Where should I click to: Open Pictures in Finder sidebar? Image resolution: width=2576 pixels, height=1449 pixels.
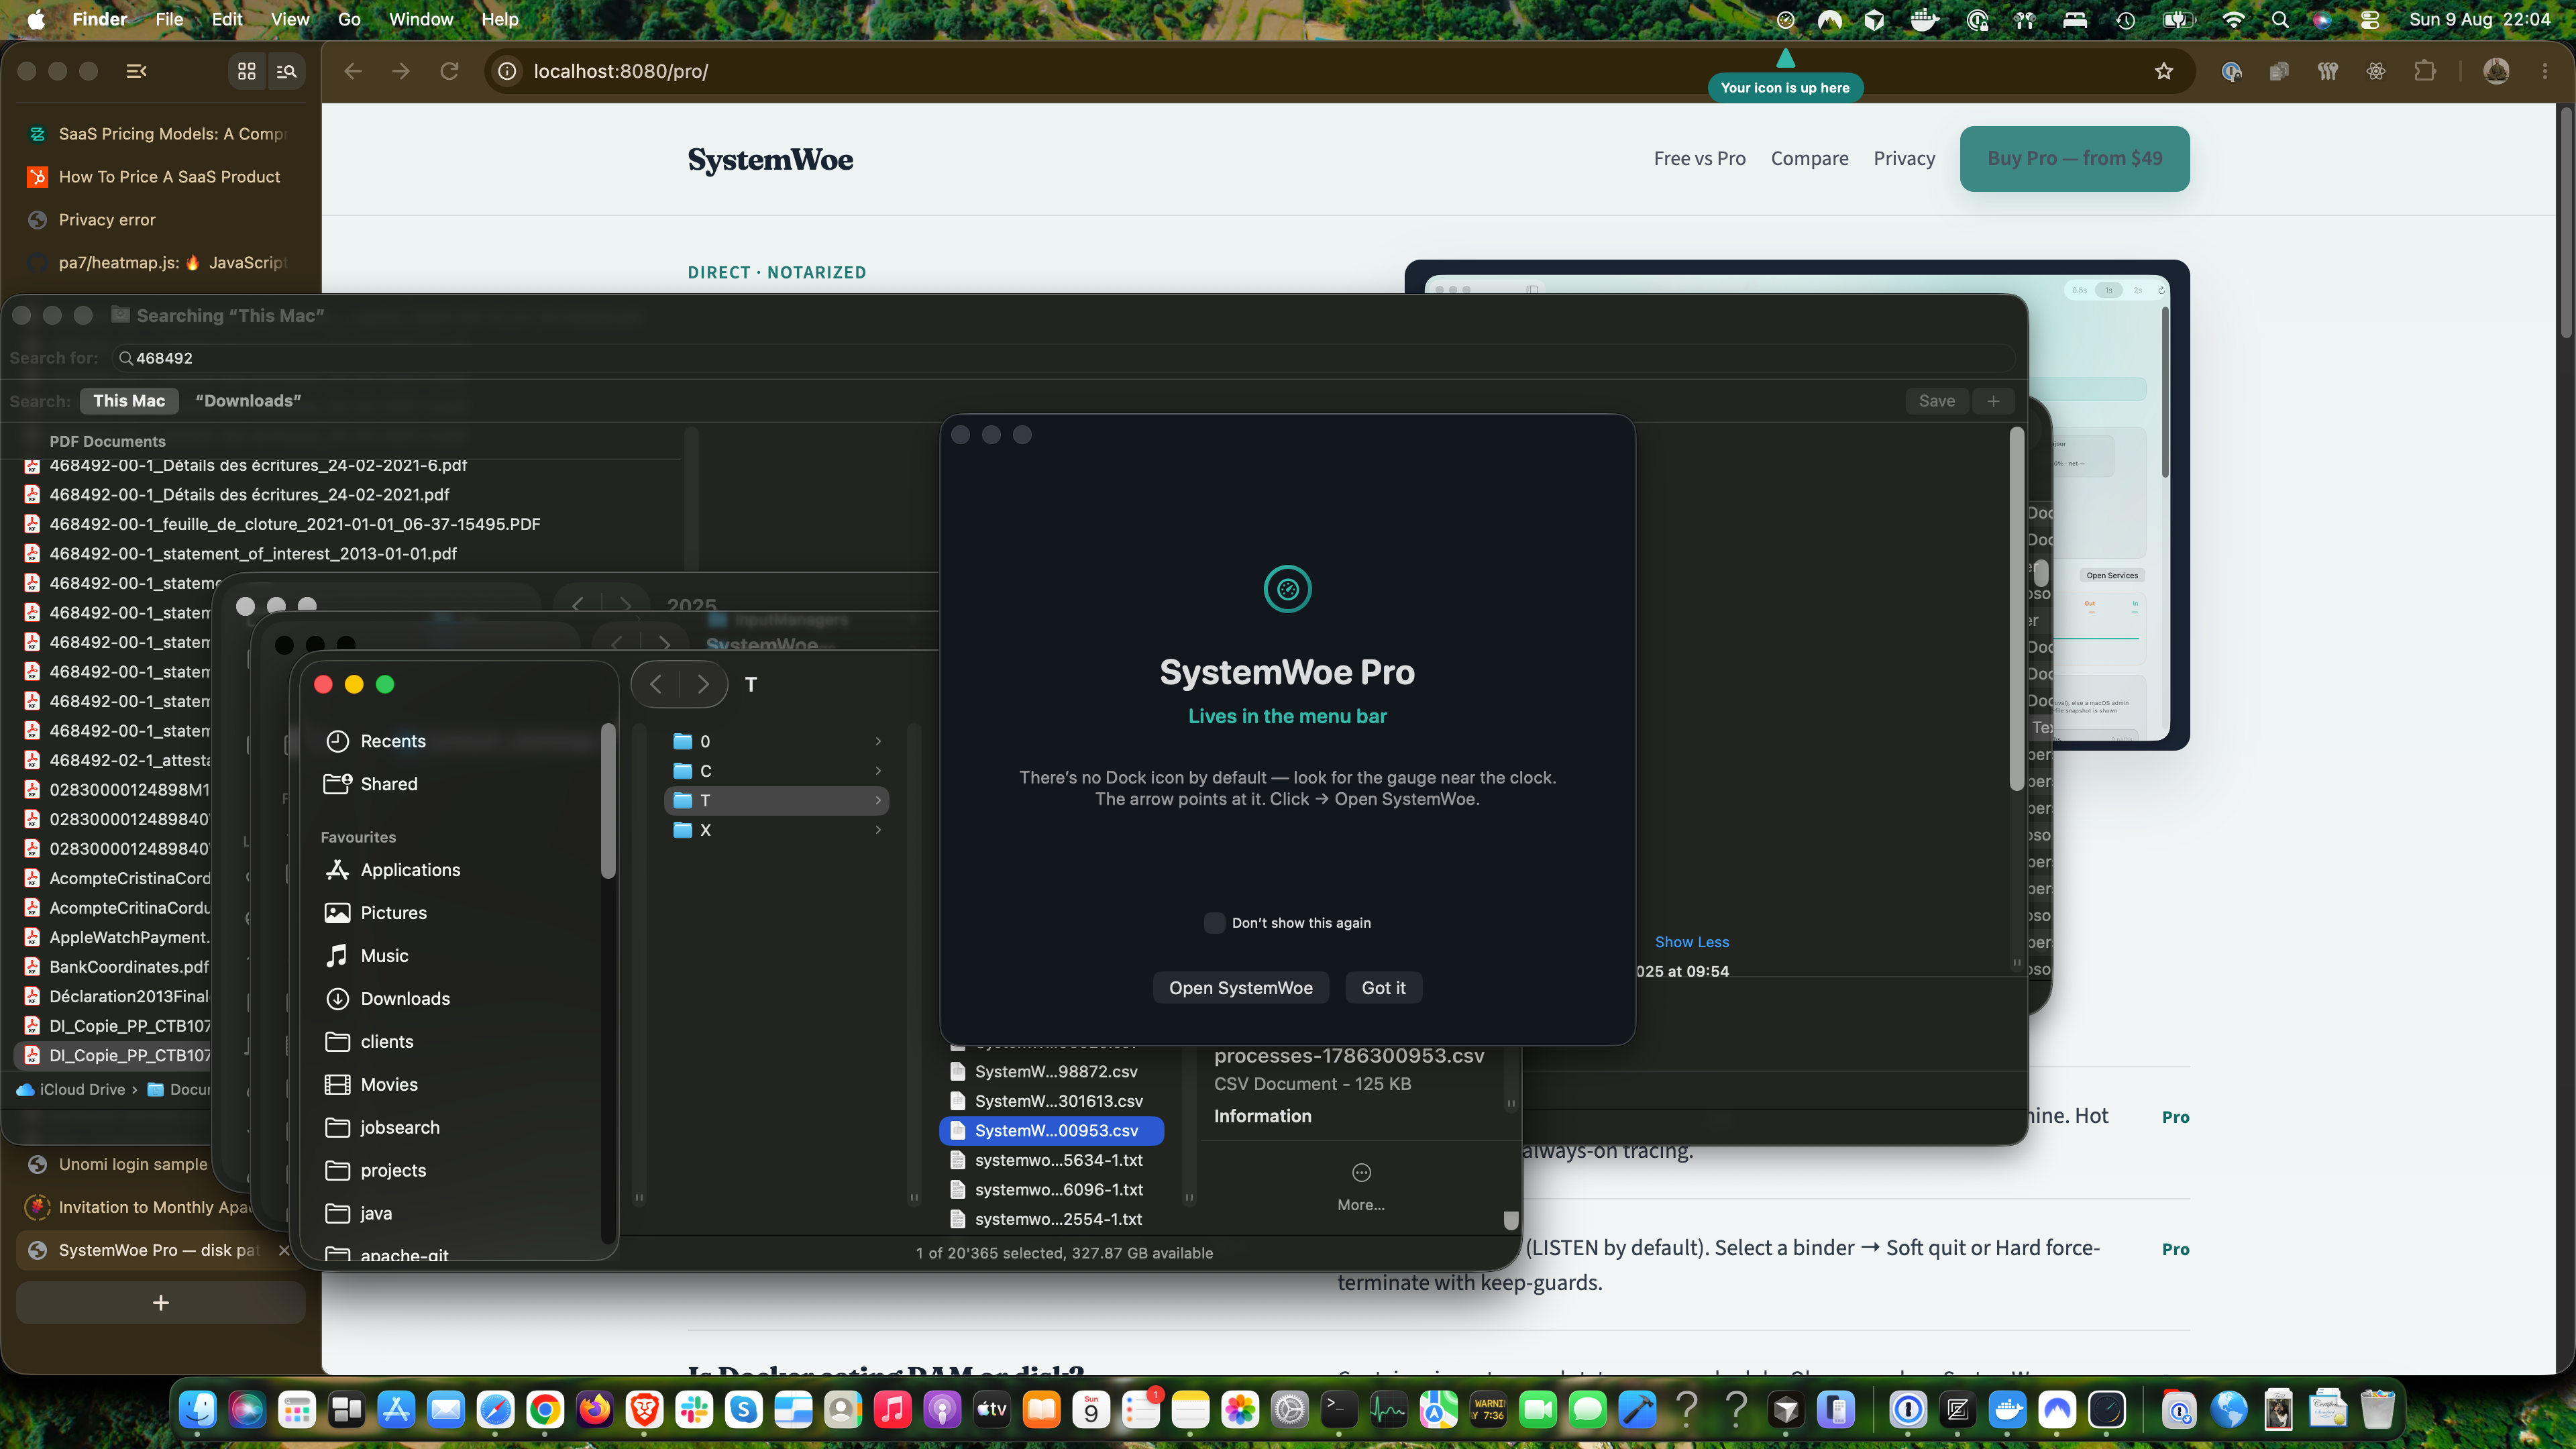point(393,912)
